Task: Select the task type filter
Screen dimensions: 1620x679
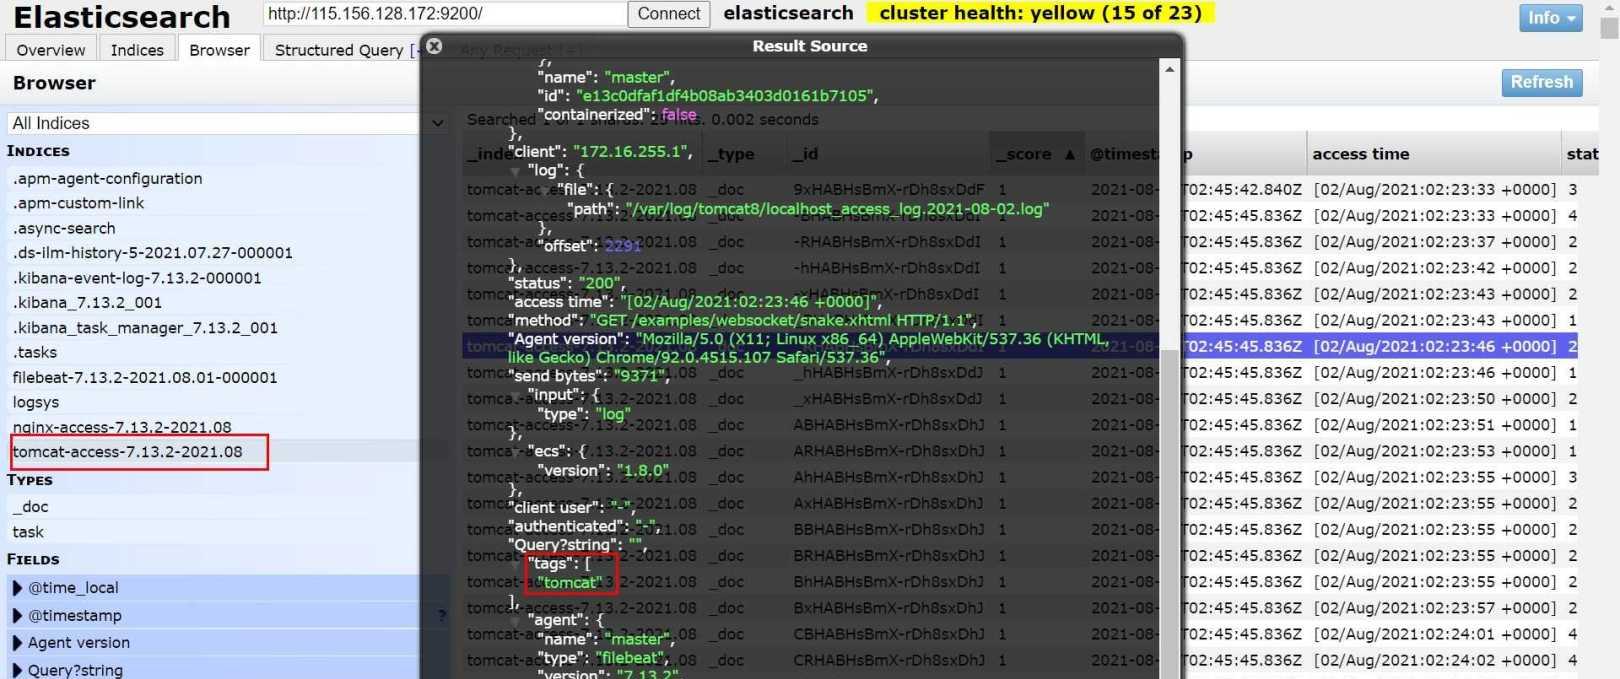Action: coord(28,532)
